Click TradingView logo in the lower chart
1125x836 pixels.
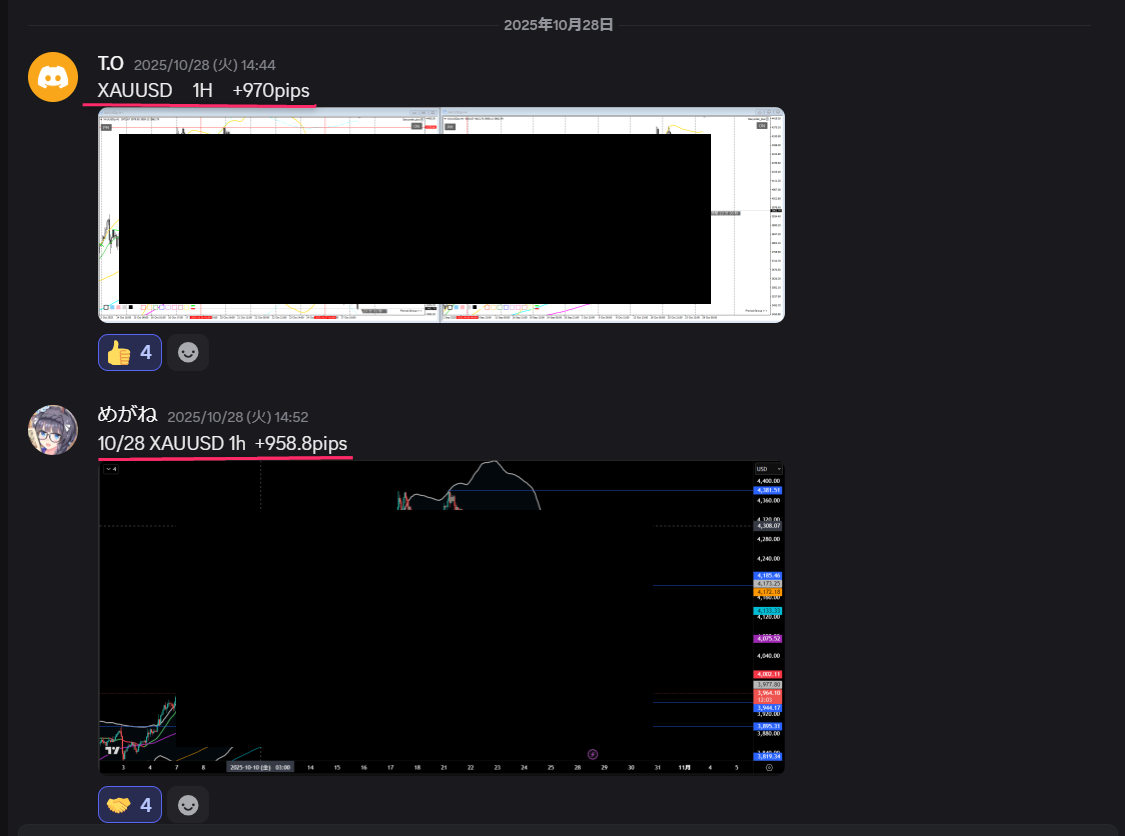point(112,749)
